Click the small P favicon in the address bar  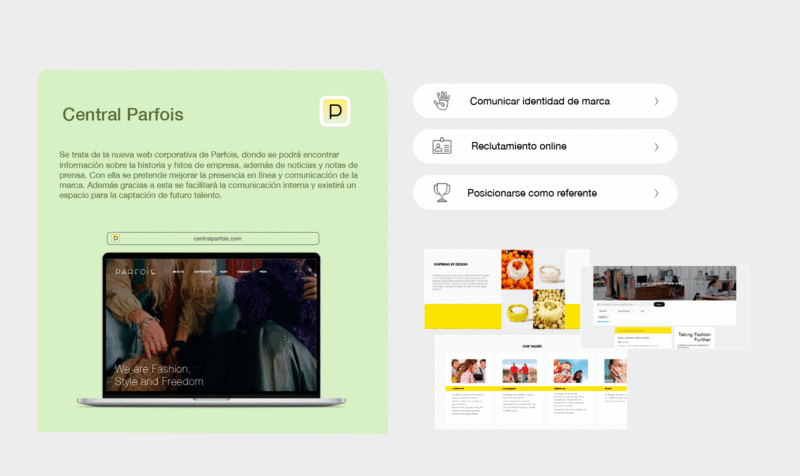(116, 238)
